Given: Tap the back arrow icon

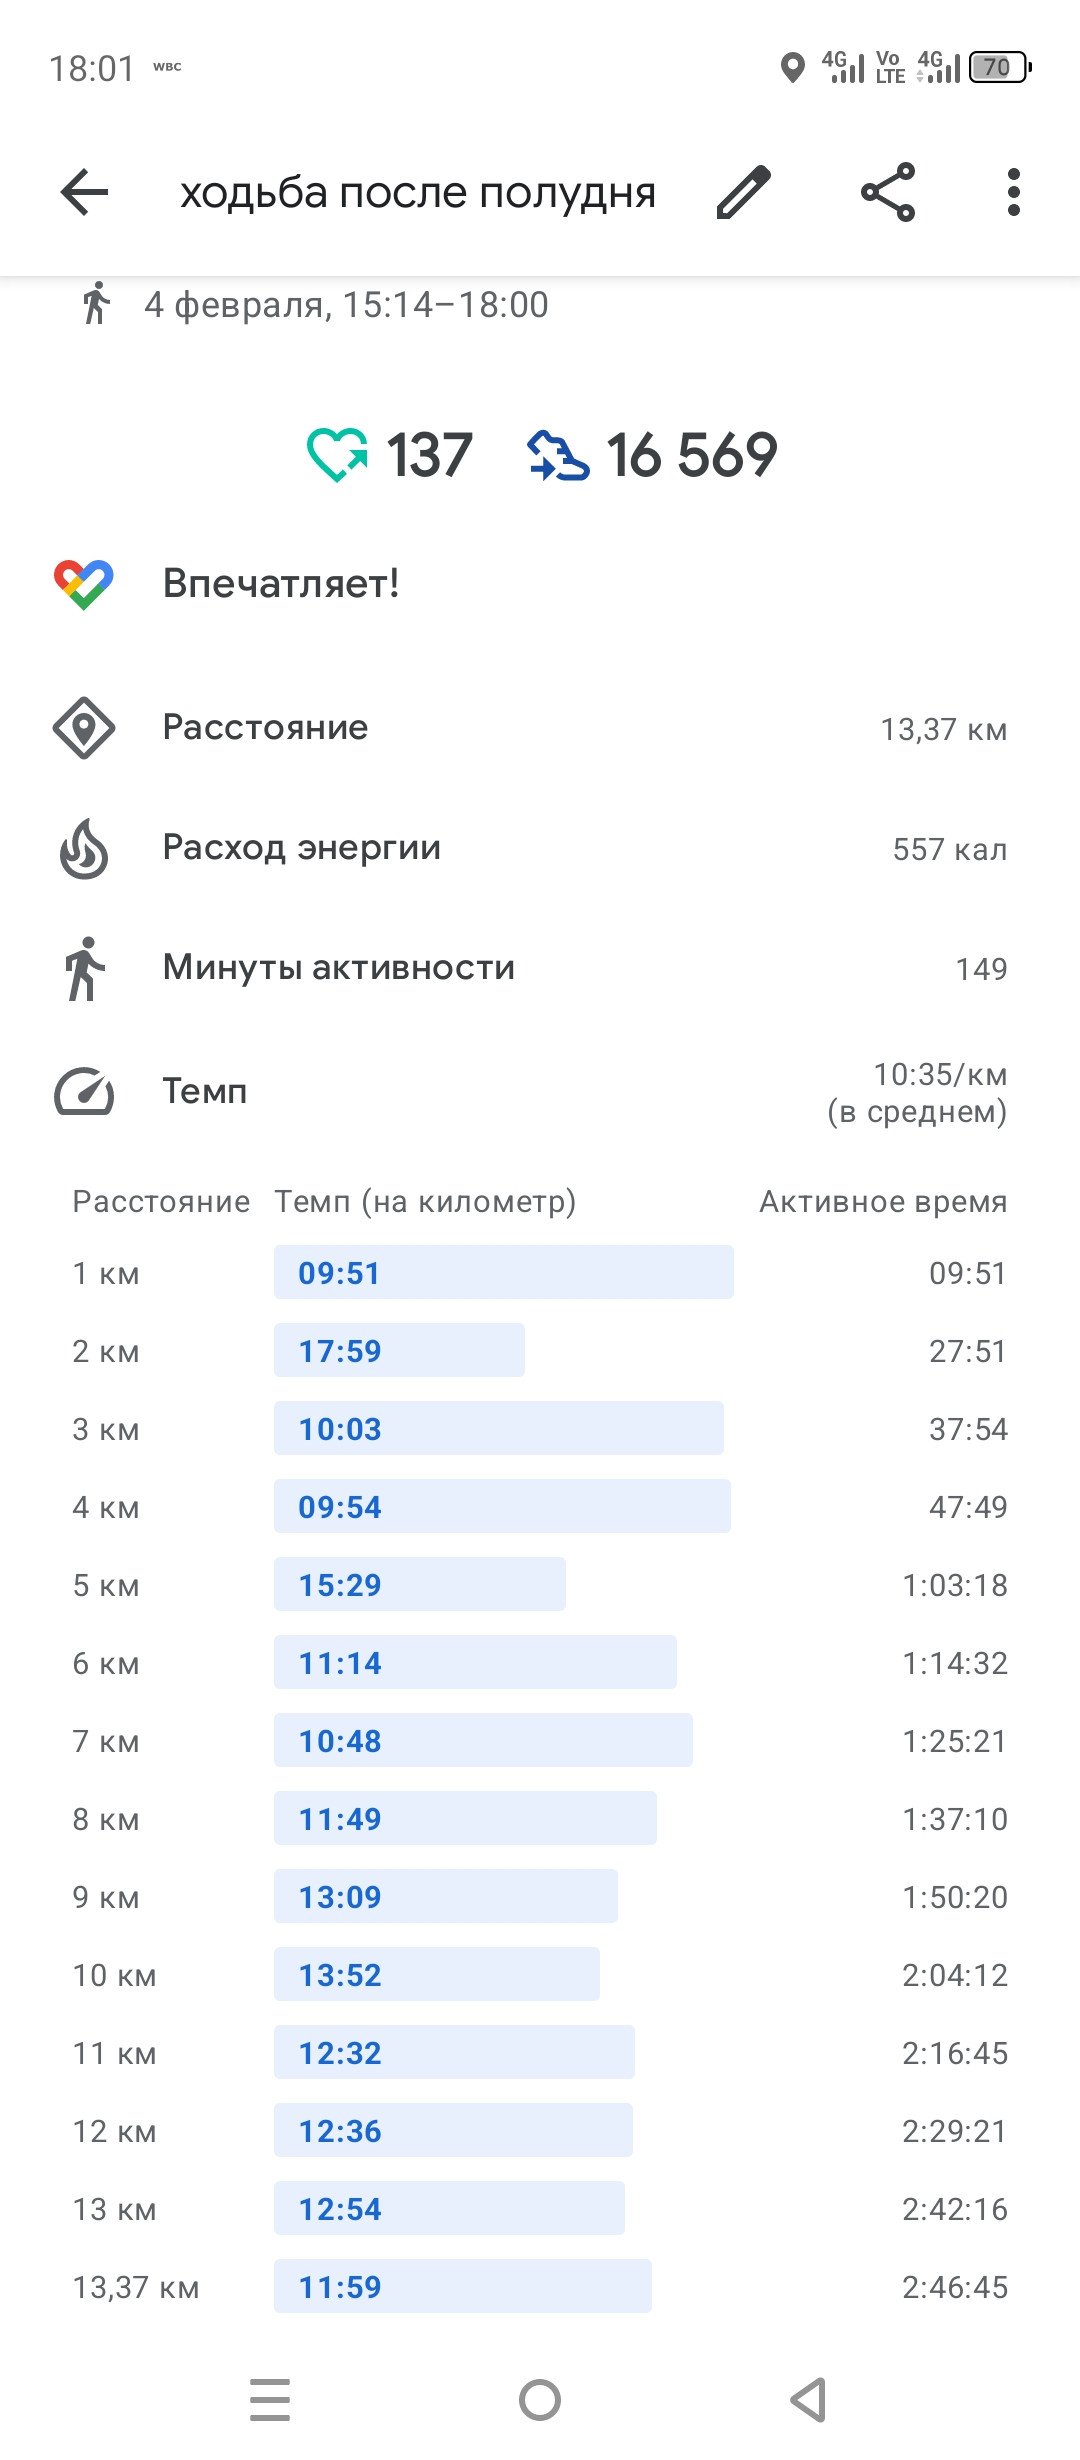Looking at the screenshot, I should point(84,192).
